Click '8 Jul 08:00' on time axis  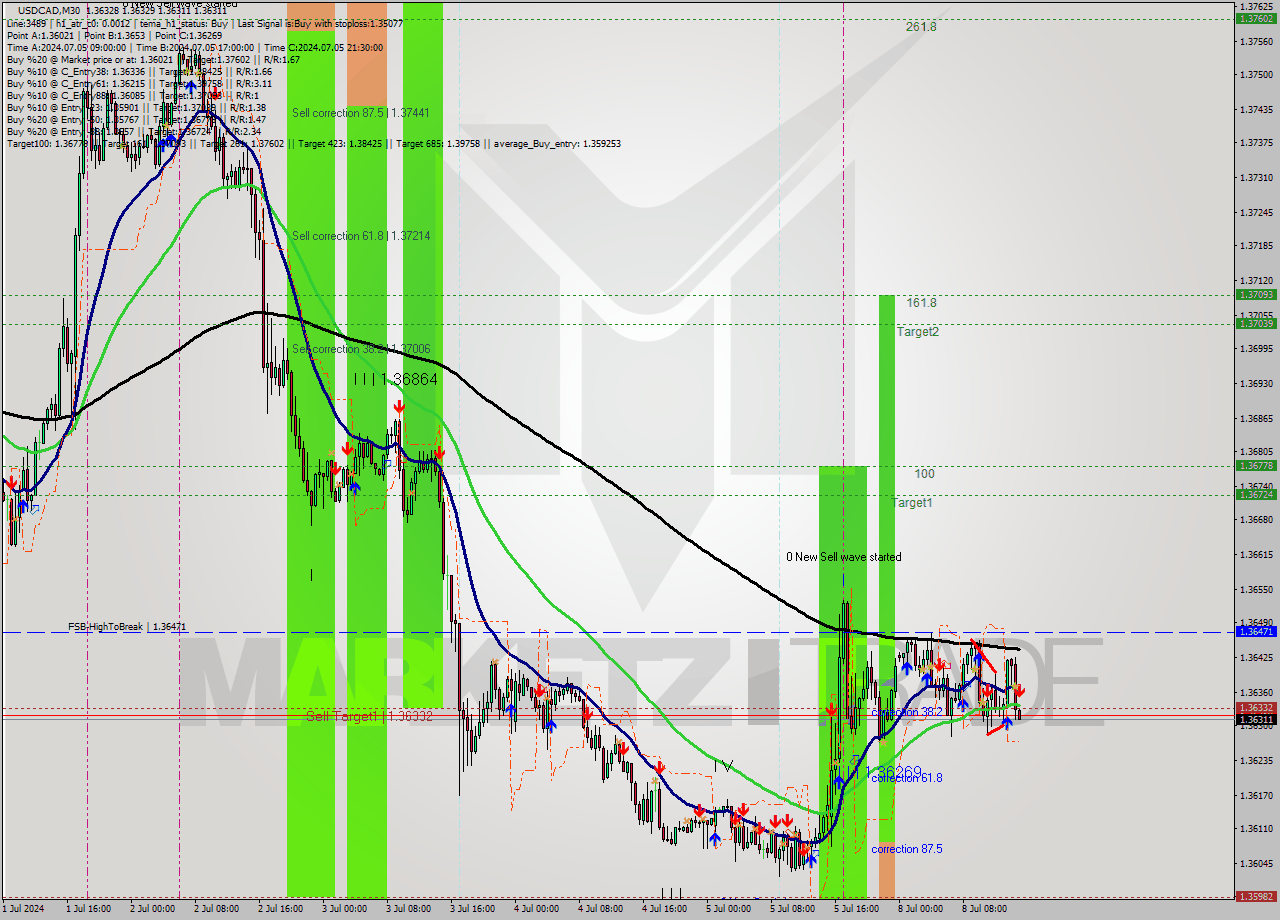tap(985, 909)
